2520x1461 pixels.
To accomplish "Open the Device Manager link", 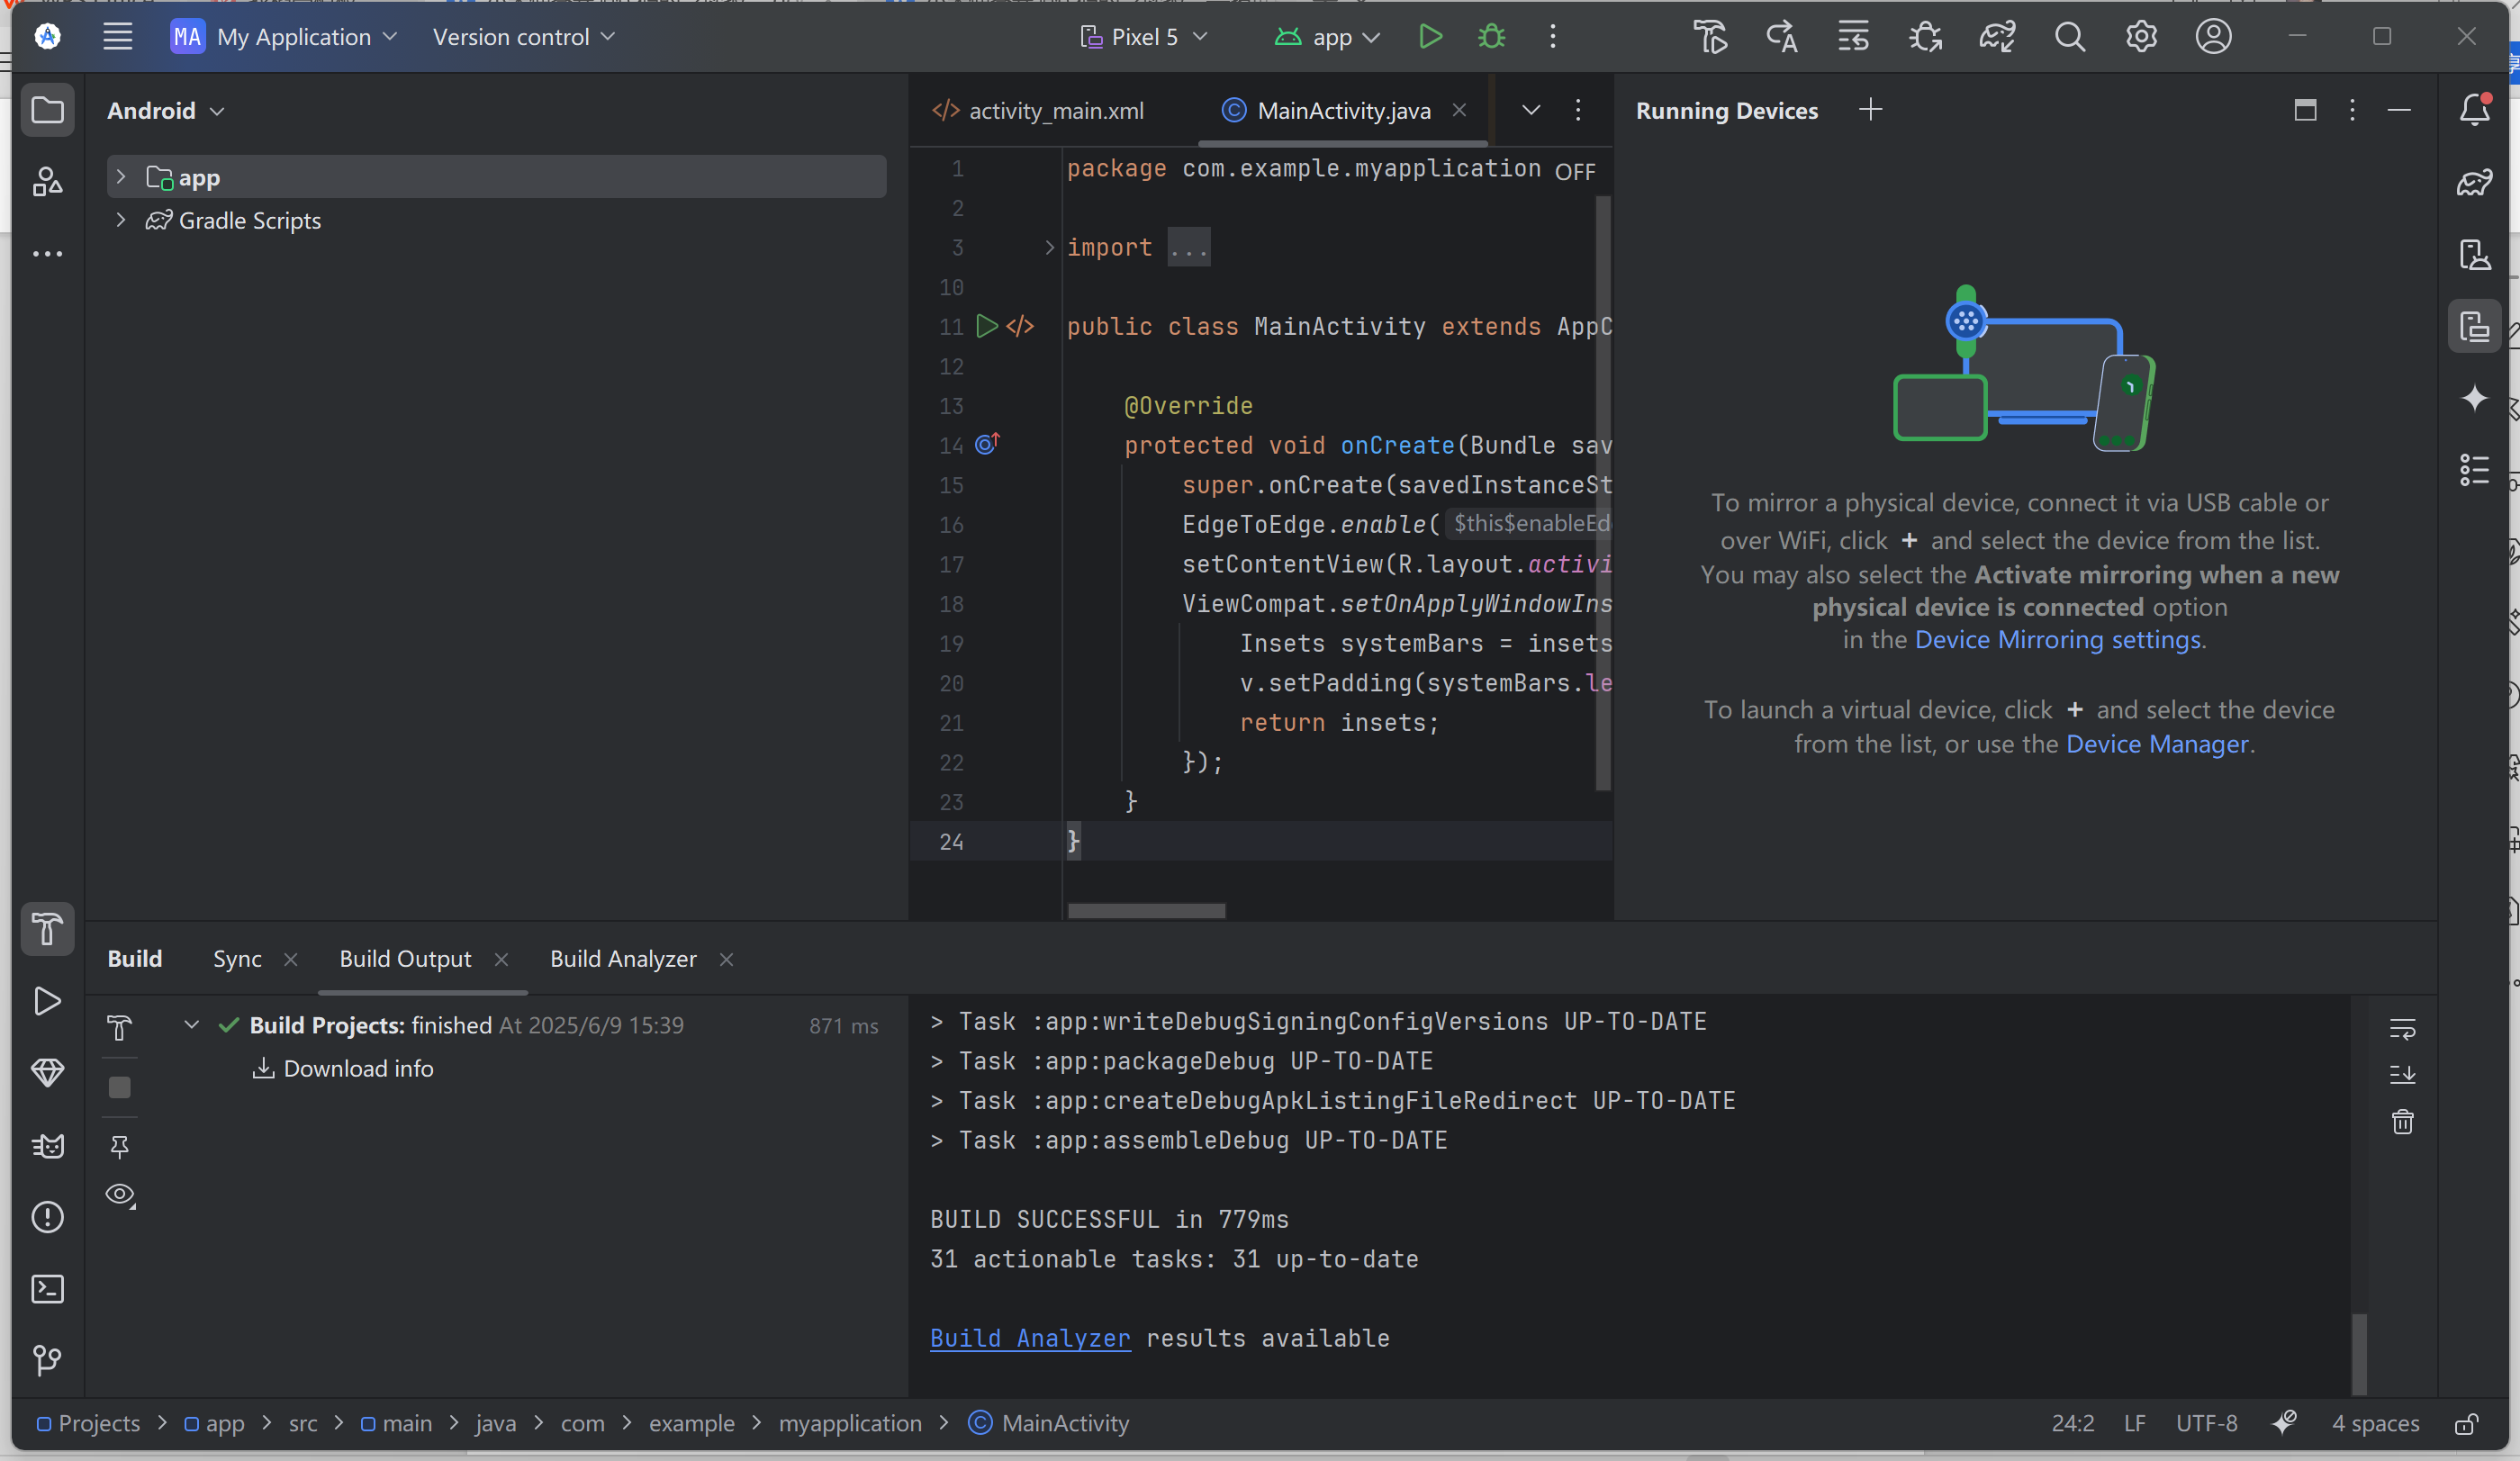I will click(2157, 744).
